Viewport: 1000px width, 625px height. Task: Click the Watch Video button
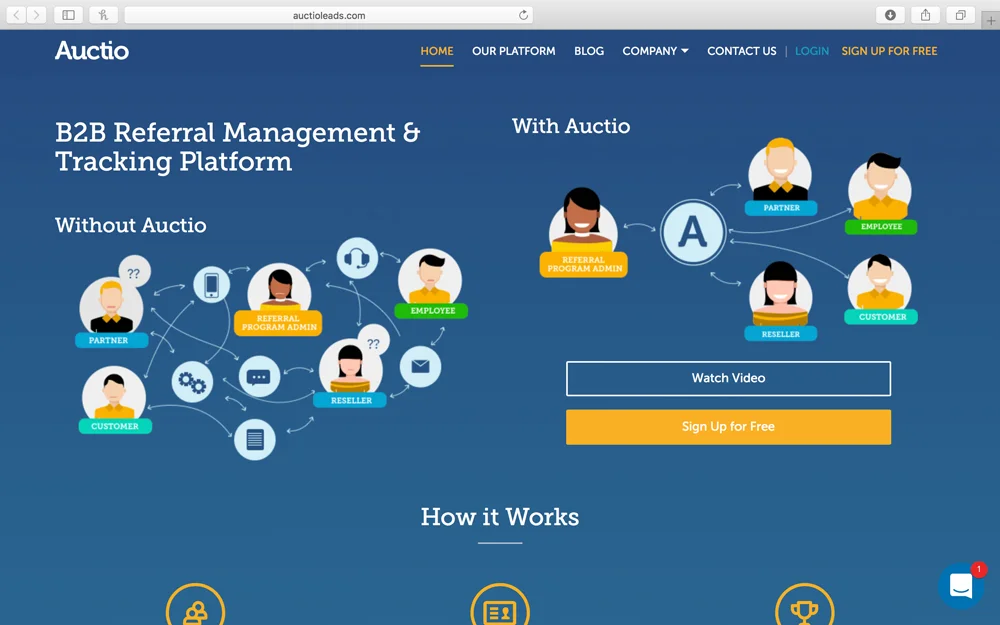pos(728,378)
